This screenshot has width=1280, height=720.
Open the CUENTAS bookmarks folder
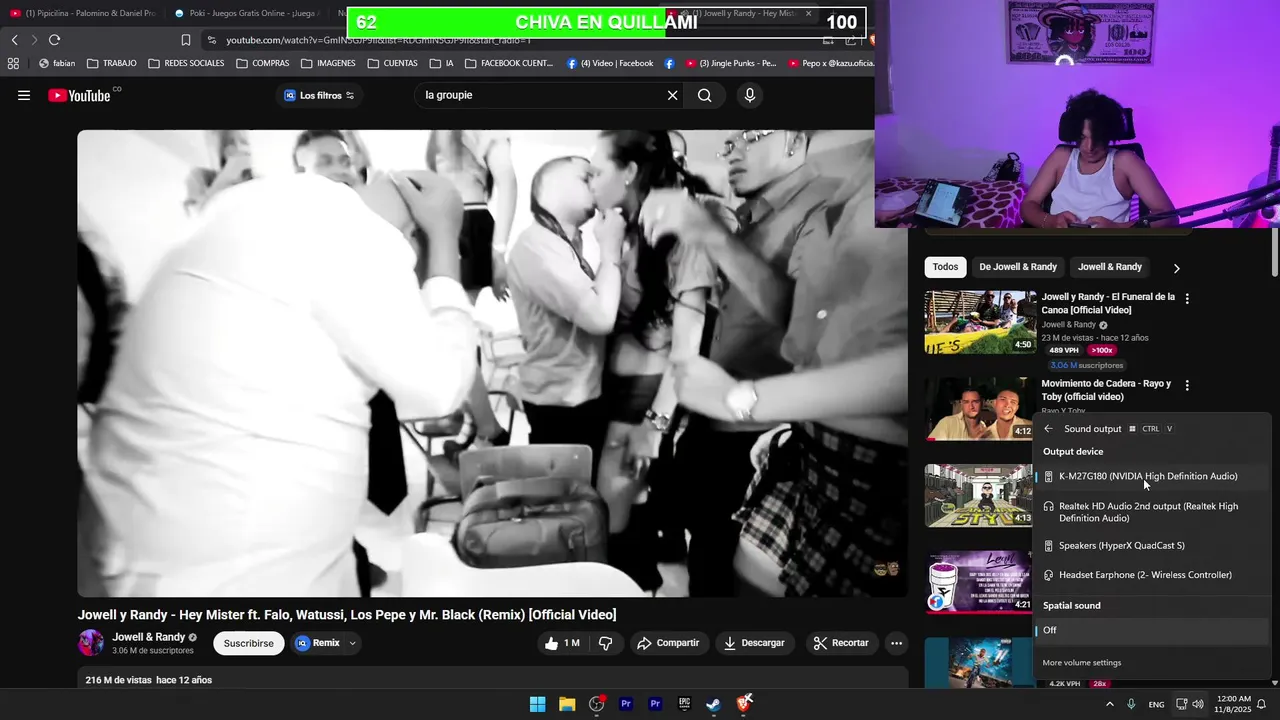tap(392, 63)
